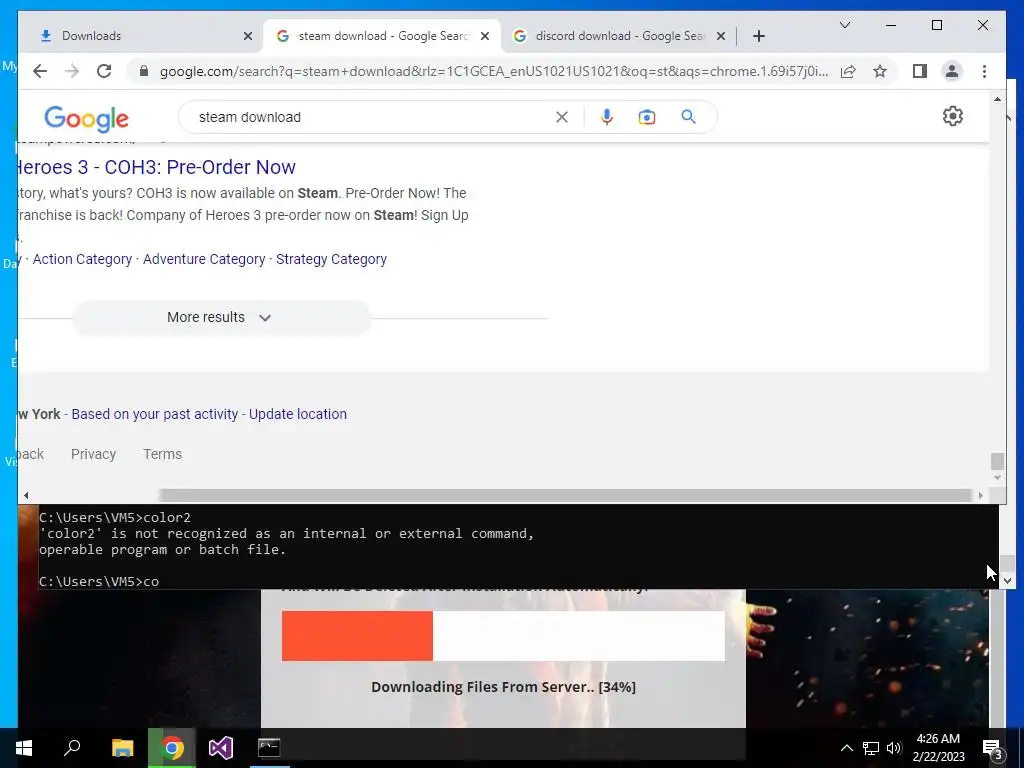Open File Explorer from the taskbar
This screenshot has height=768, width=1024.
(122, 748)
